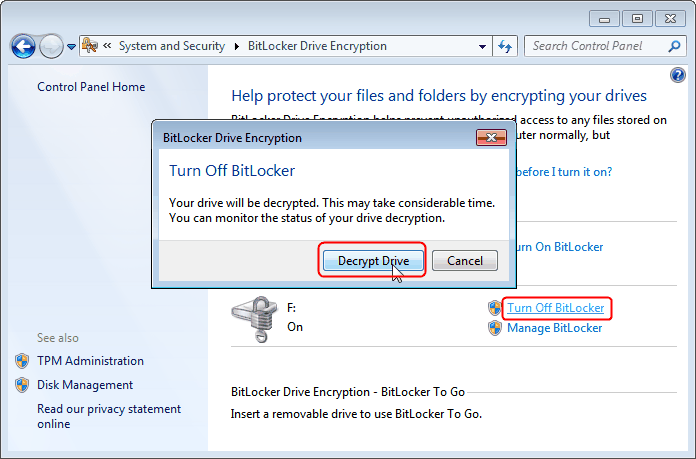Click the Turn Off BitLocker link
This screenshot has width=696, height=459.
(x=555, y=308)
